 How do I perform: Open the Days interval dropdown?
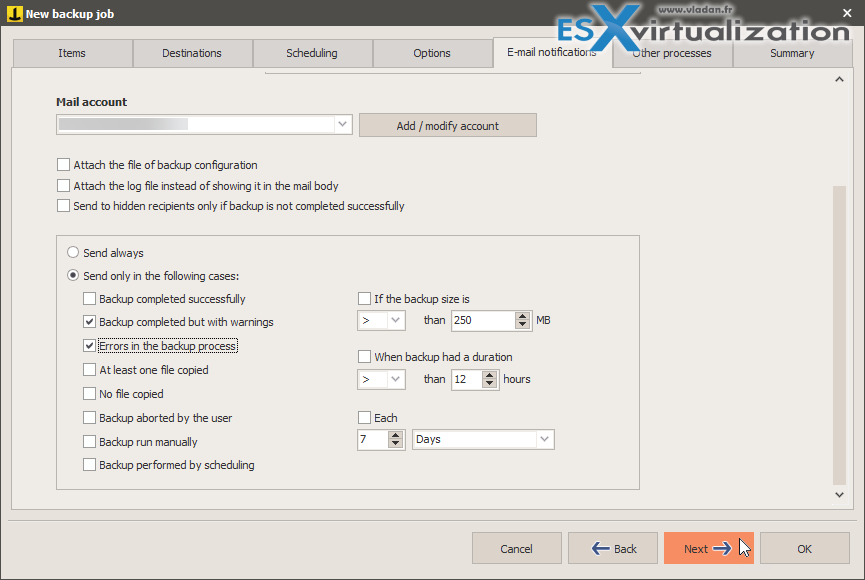tap(545, 439)
